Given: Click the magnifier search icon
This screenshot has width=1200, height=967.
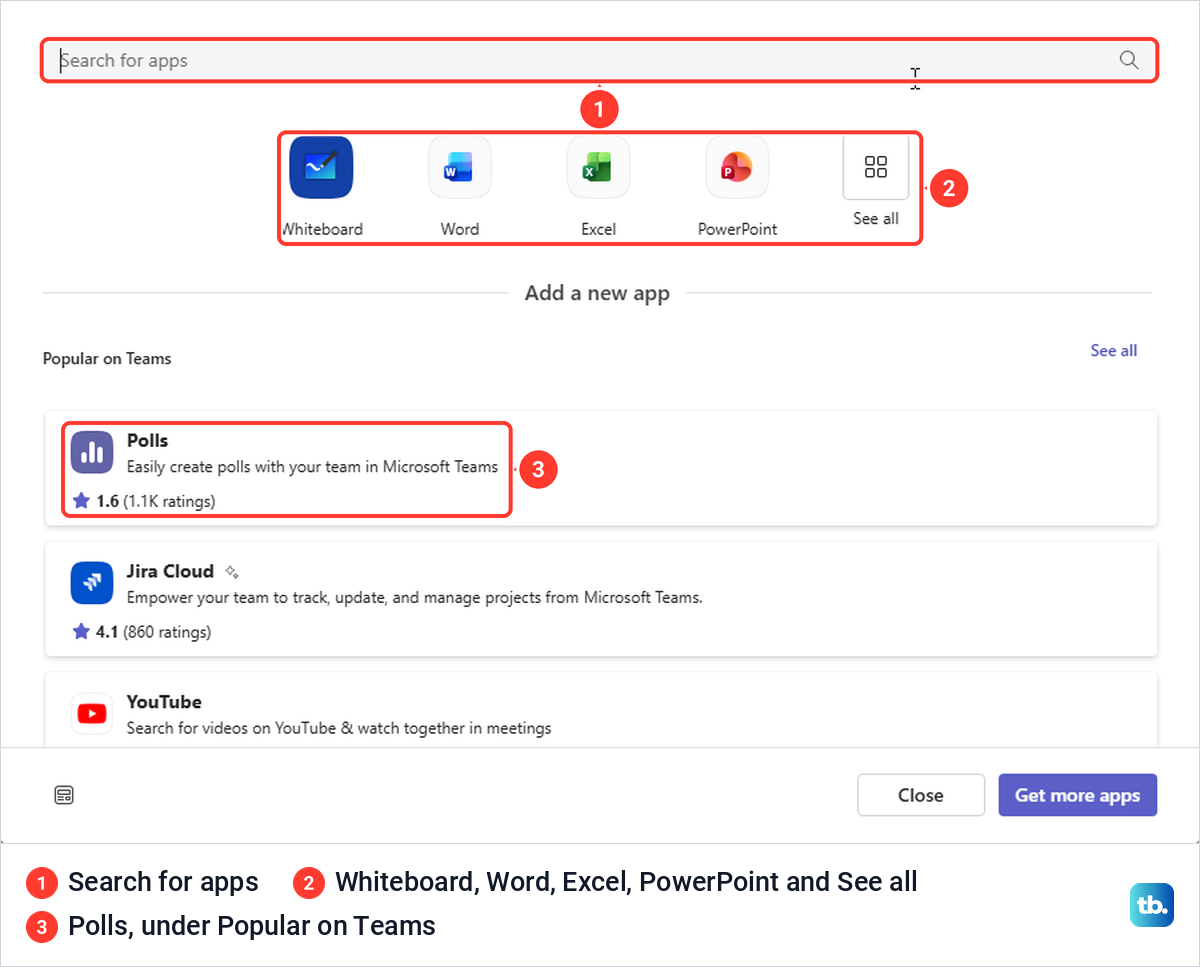Looking at the screenshot, I should click(1129, 60).
